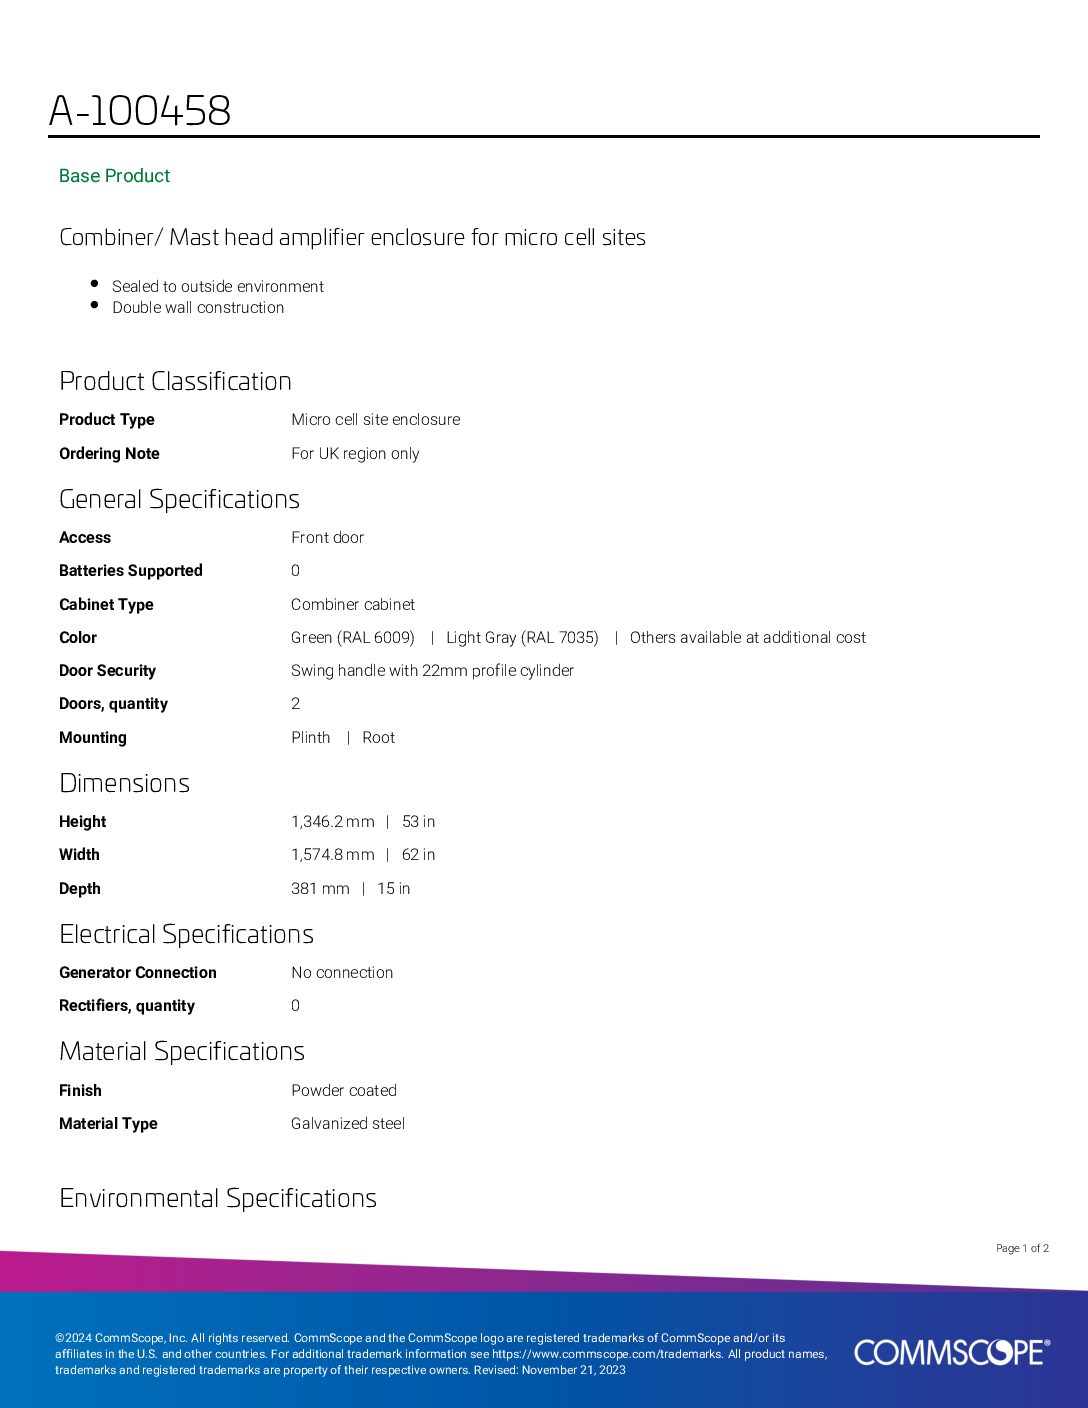Click the Light Gray (RAL 7035) color value
Image resolution: width=1088 pixels, height=1408 pixels.
pos(522,638)
